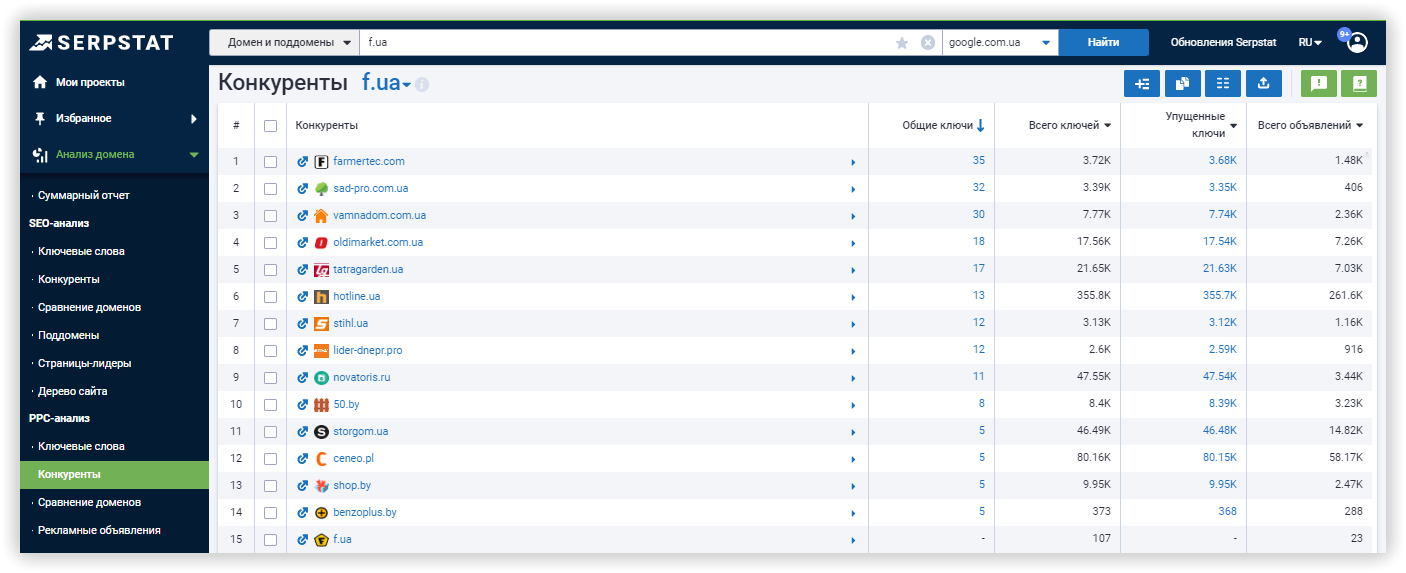Click the add-filter blue toolbar button
1406x573 pixels.
pyautogui.click(x=1142, y=84)
